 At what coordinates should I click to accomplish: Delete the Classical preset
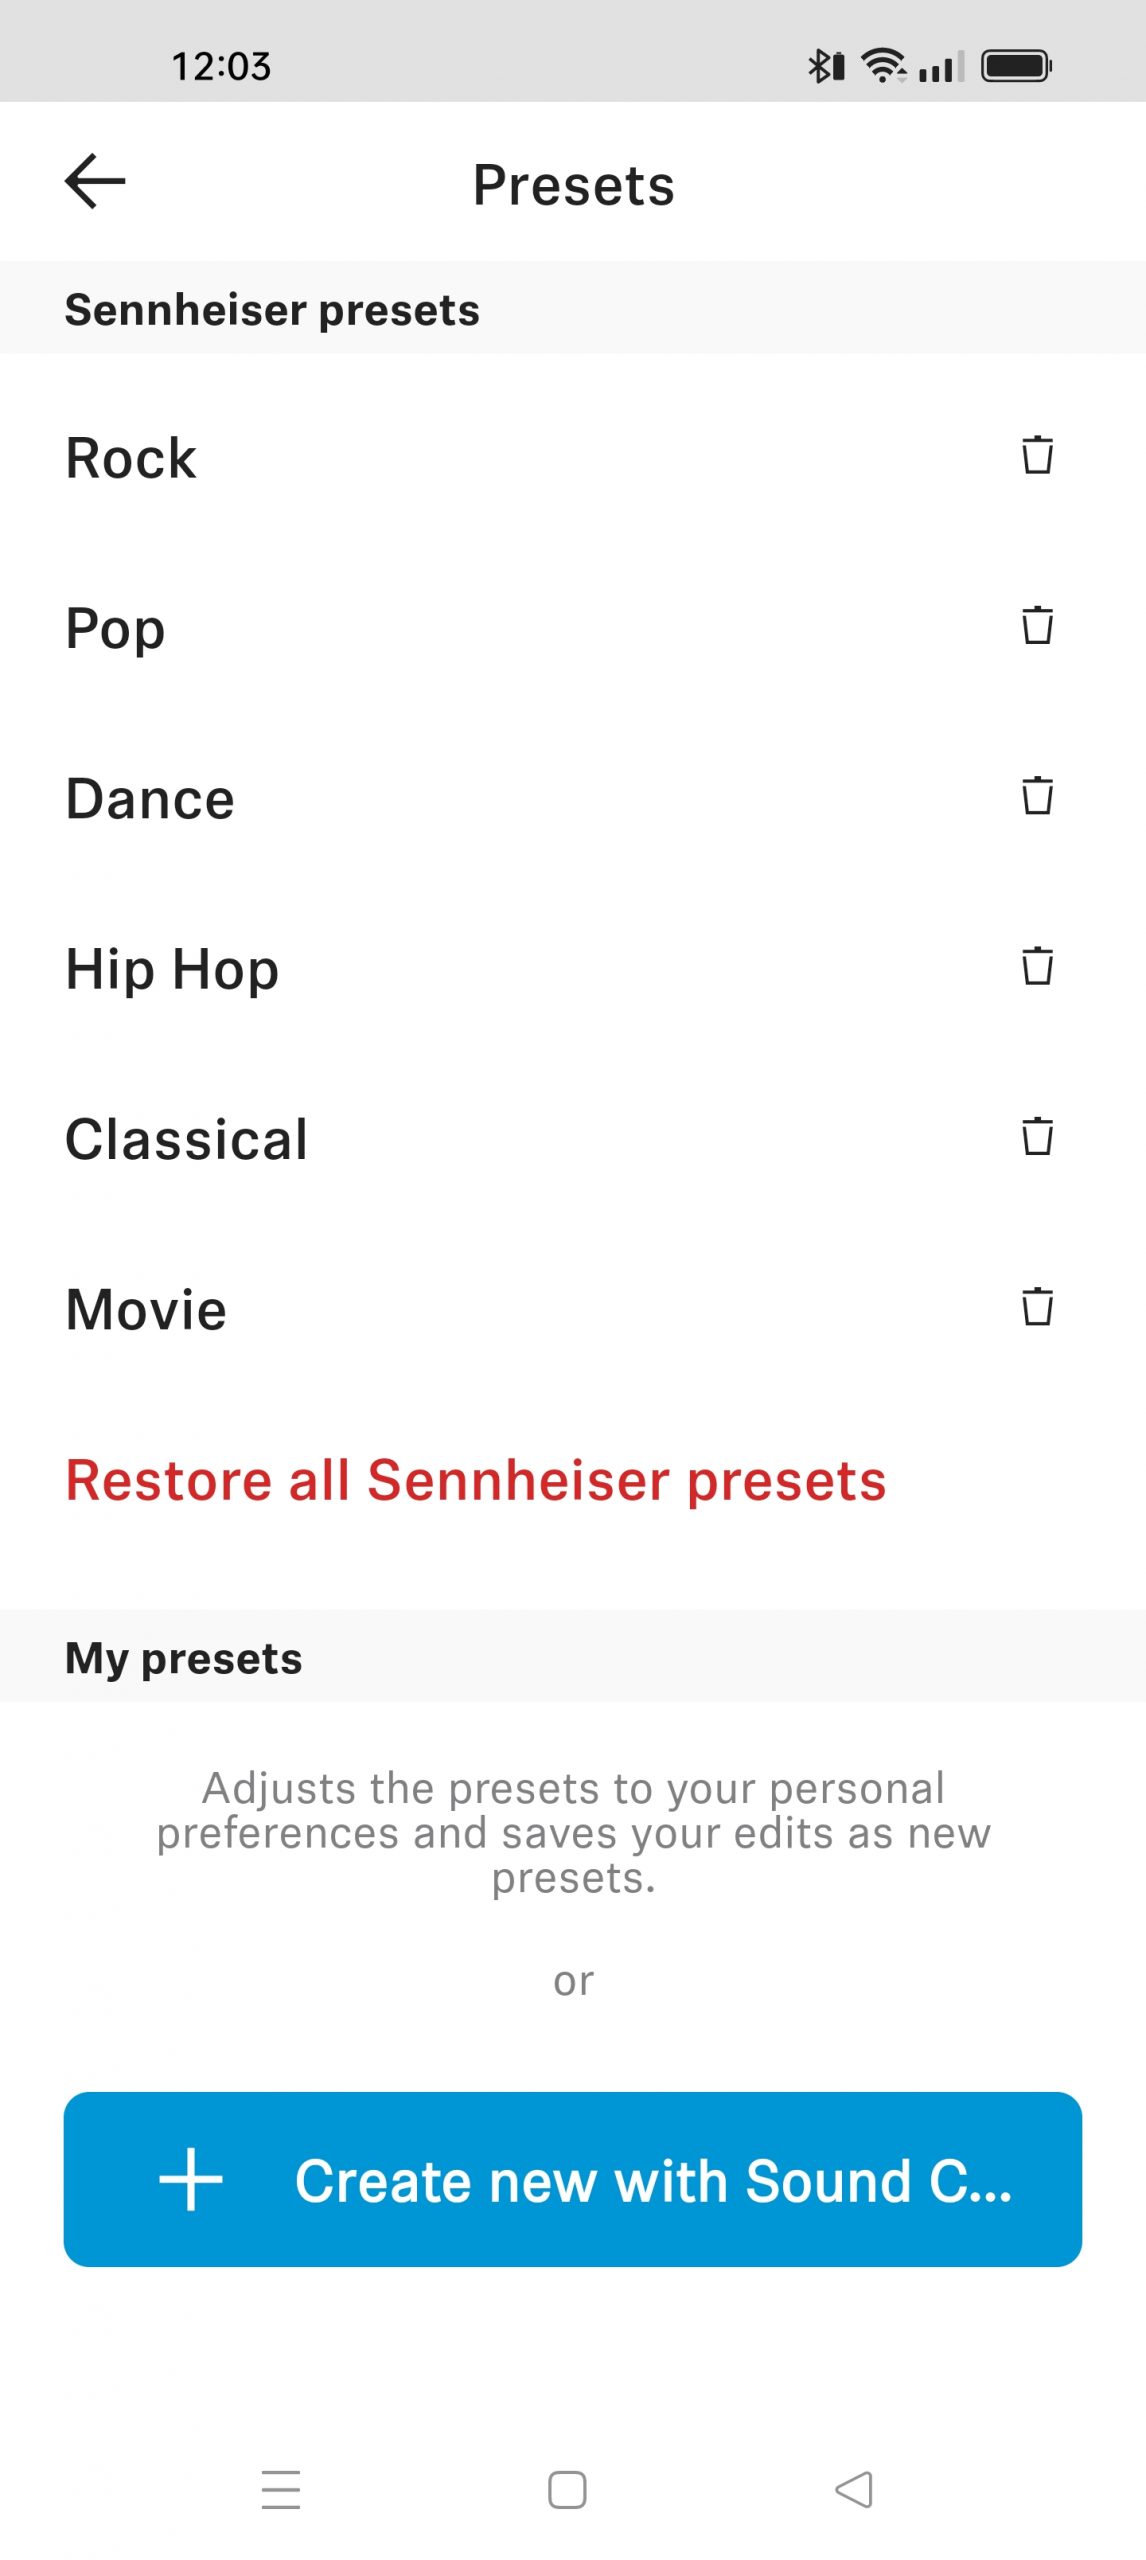click(x=1037, y=1136)
